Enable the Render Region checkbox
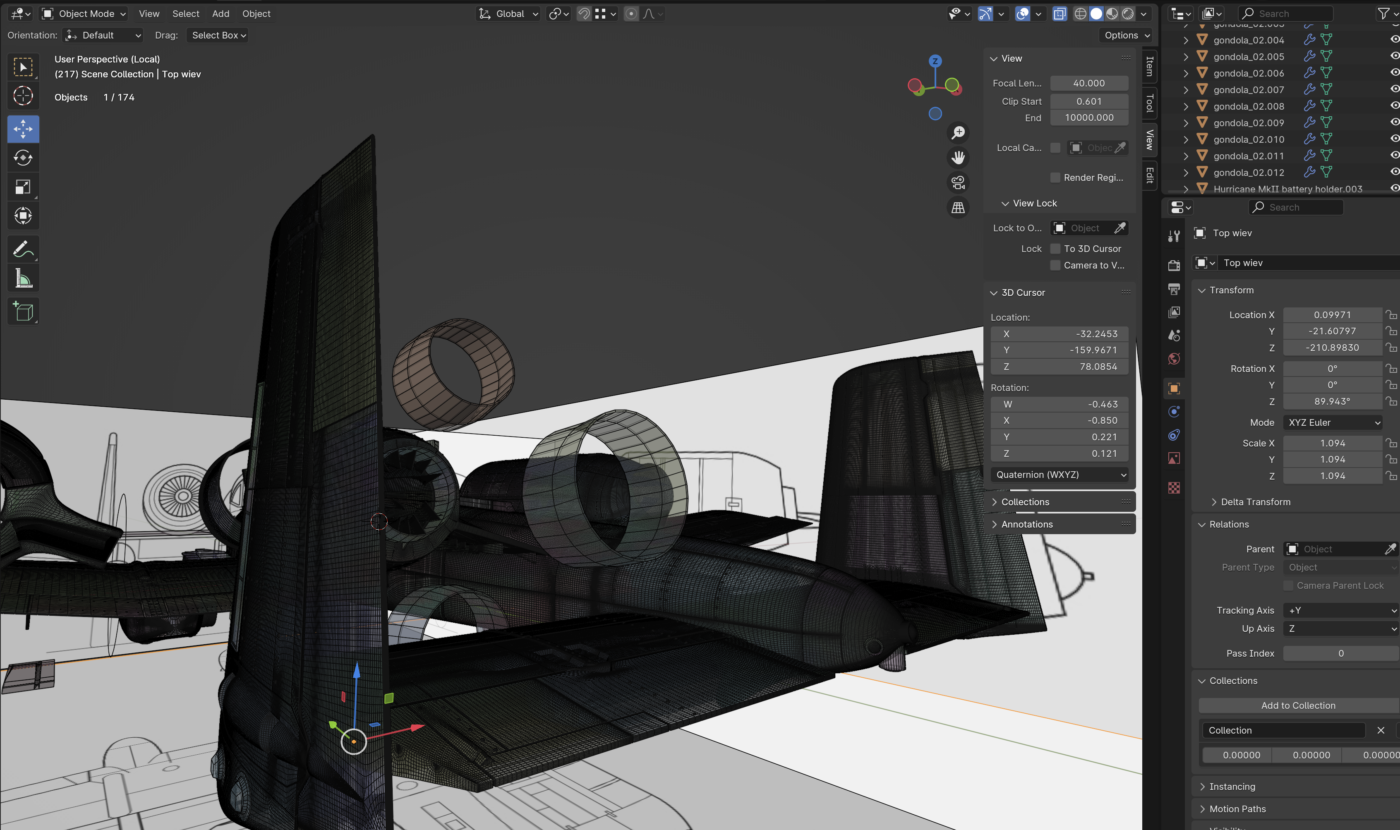This screenshot has width=1400, height=830. (x=1055, y=177)
